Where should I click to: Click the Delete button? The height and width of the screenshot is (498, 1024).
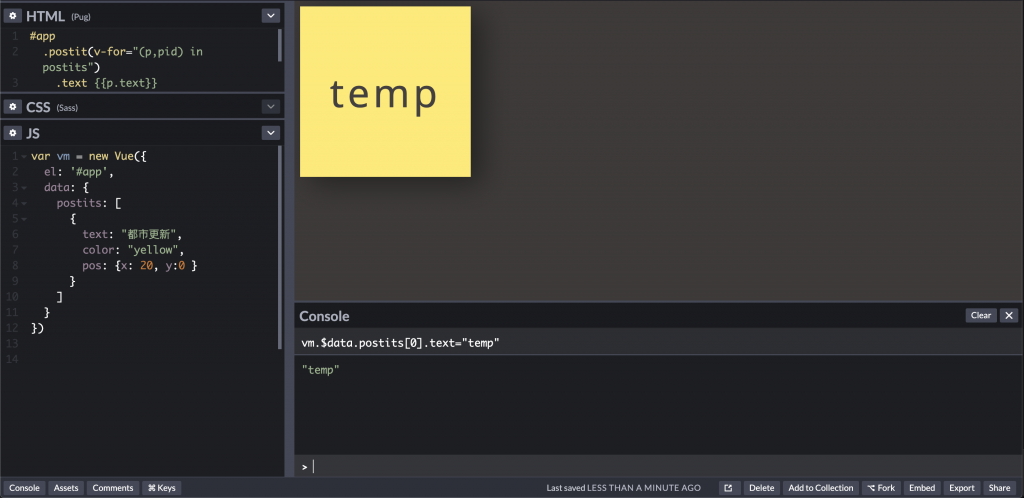[x=761, y=488]
